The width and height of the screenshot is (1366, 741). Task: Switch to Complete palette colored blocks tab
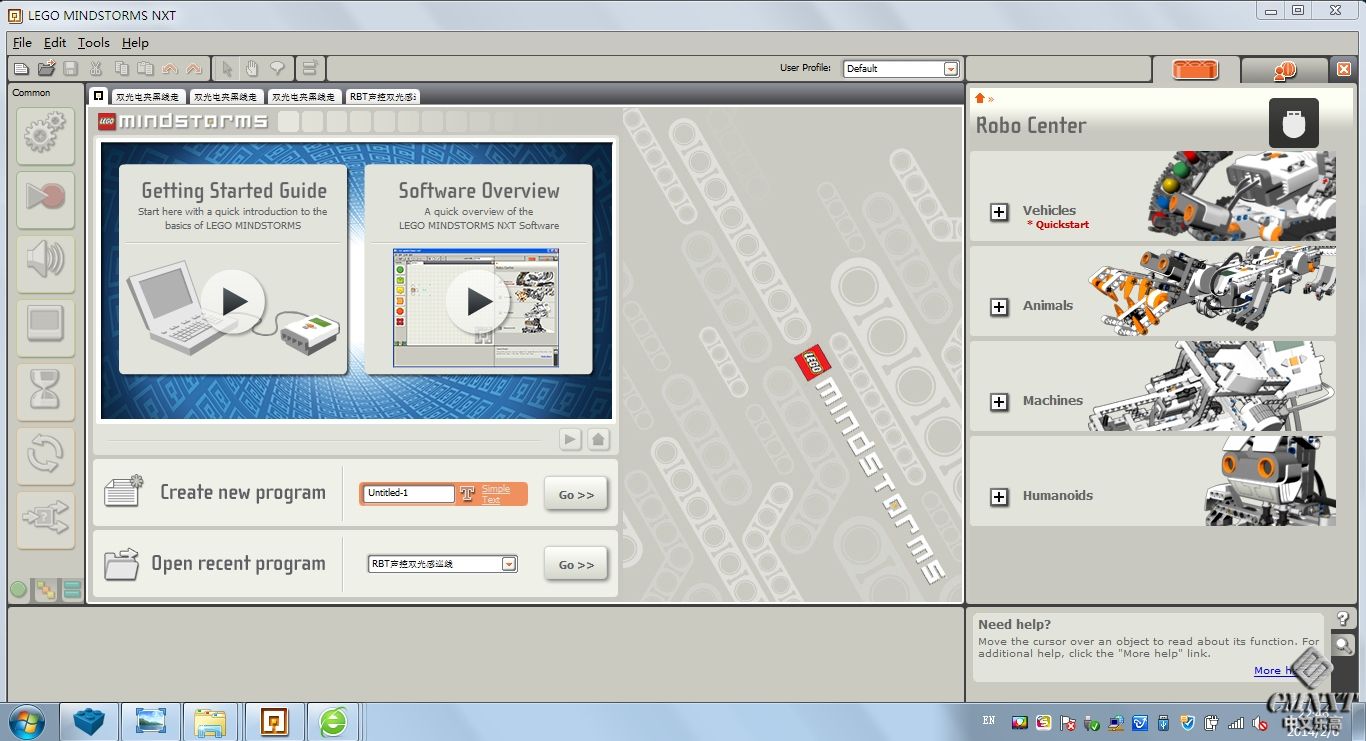(45, 590)
